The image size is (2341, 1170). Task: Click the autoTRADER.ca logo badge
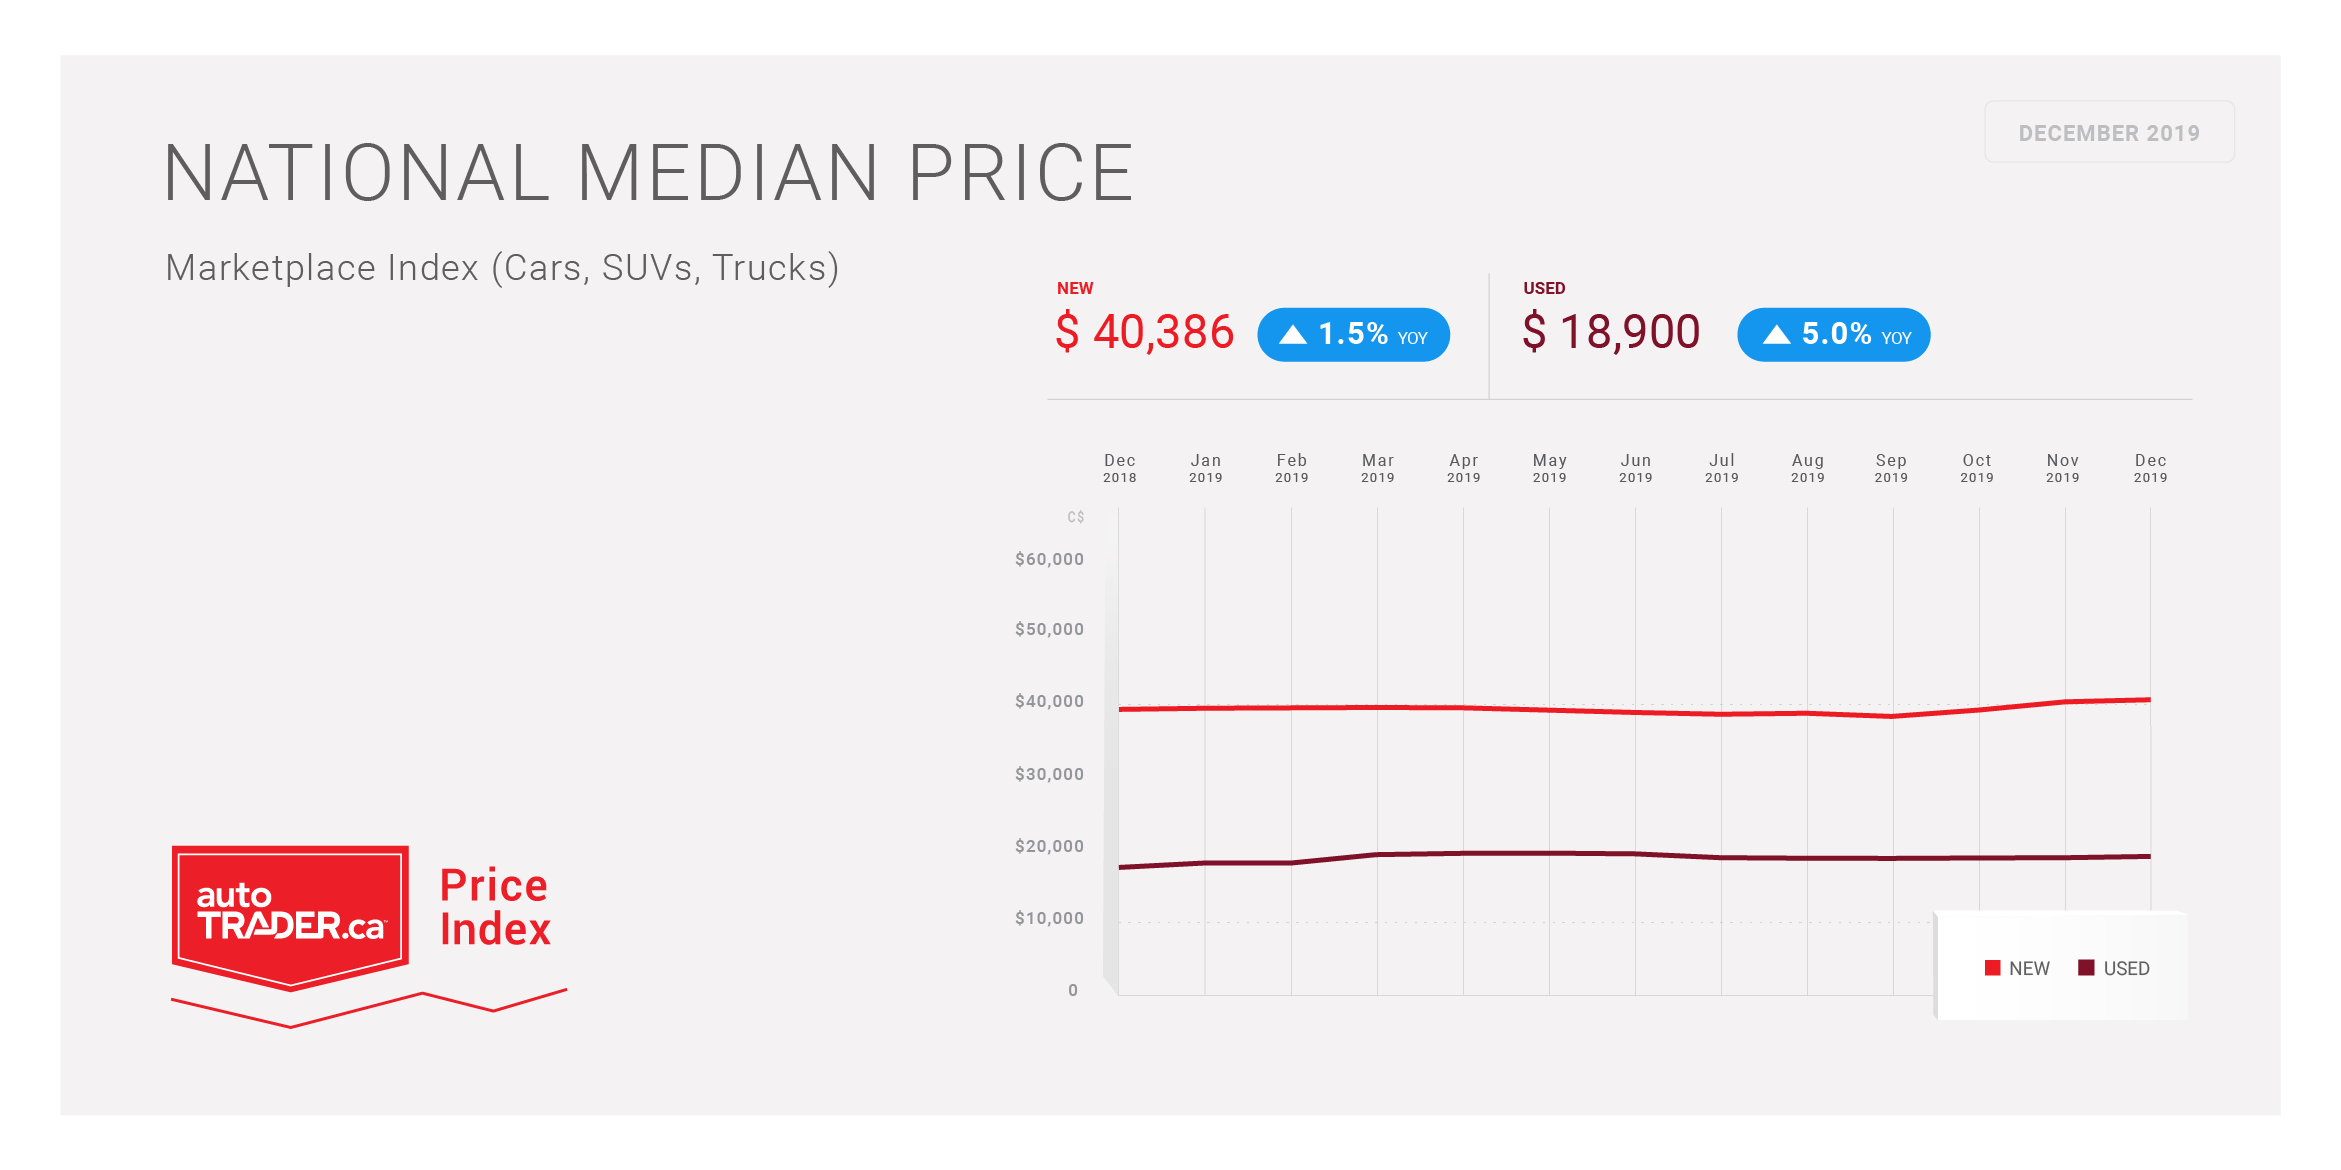pos(290,914)
